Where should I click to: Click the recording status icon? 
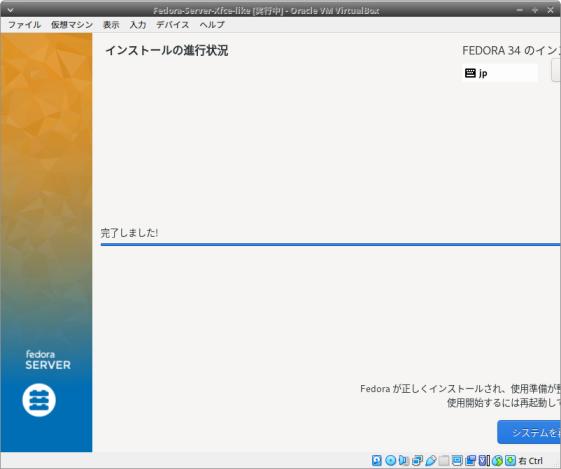(x=470, y=460)
